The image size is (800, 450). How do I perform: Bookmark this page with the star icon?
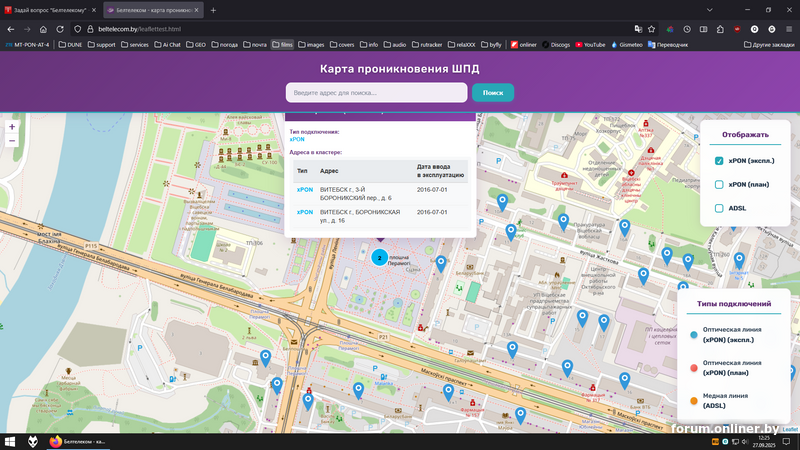coord(652,29)
